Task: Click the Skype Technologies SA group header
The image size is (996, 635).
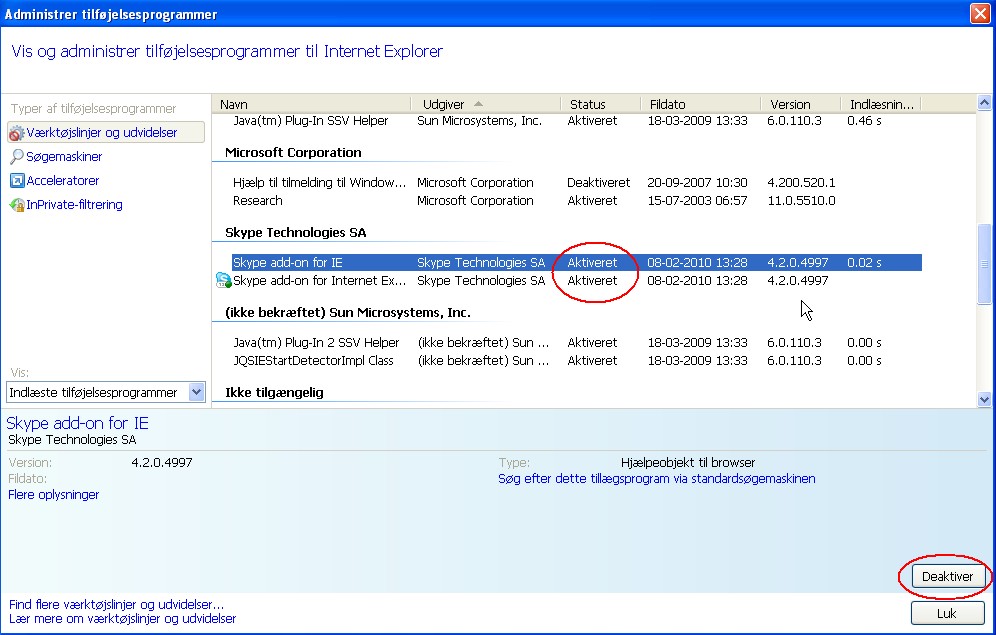Action: pyautogui.click(x=295, y=232)
